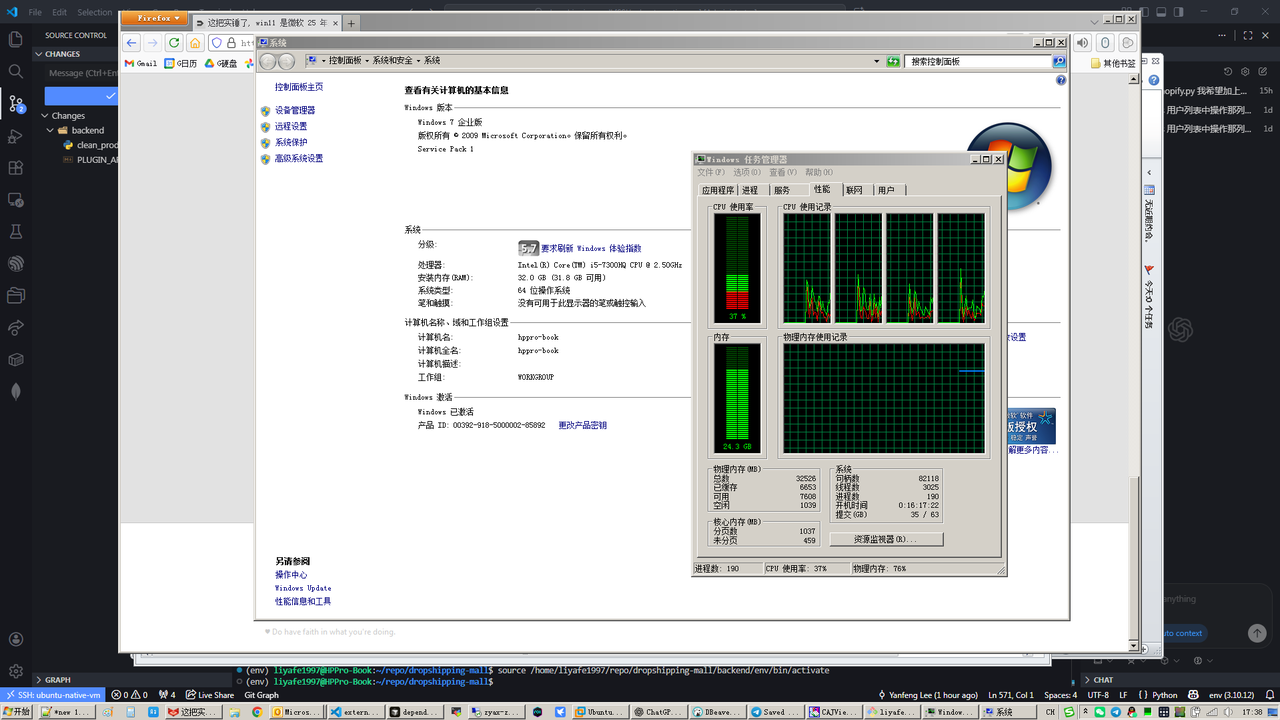Click the Firefox reload page button
Image resolution: width=1280 pixels, height=720 pixels.
click(x=174, y=43)
